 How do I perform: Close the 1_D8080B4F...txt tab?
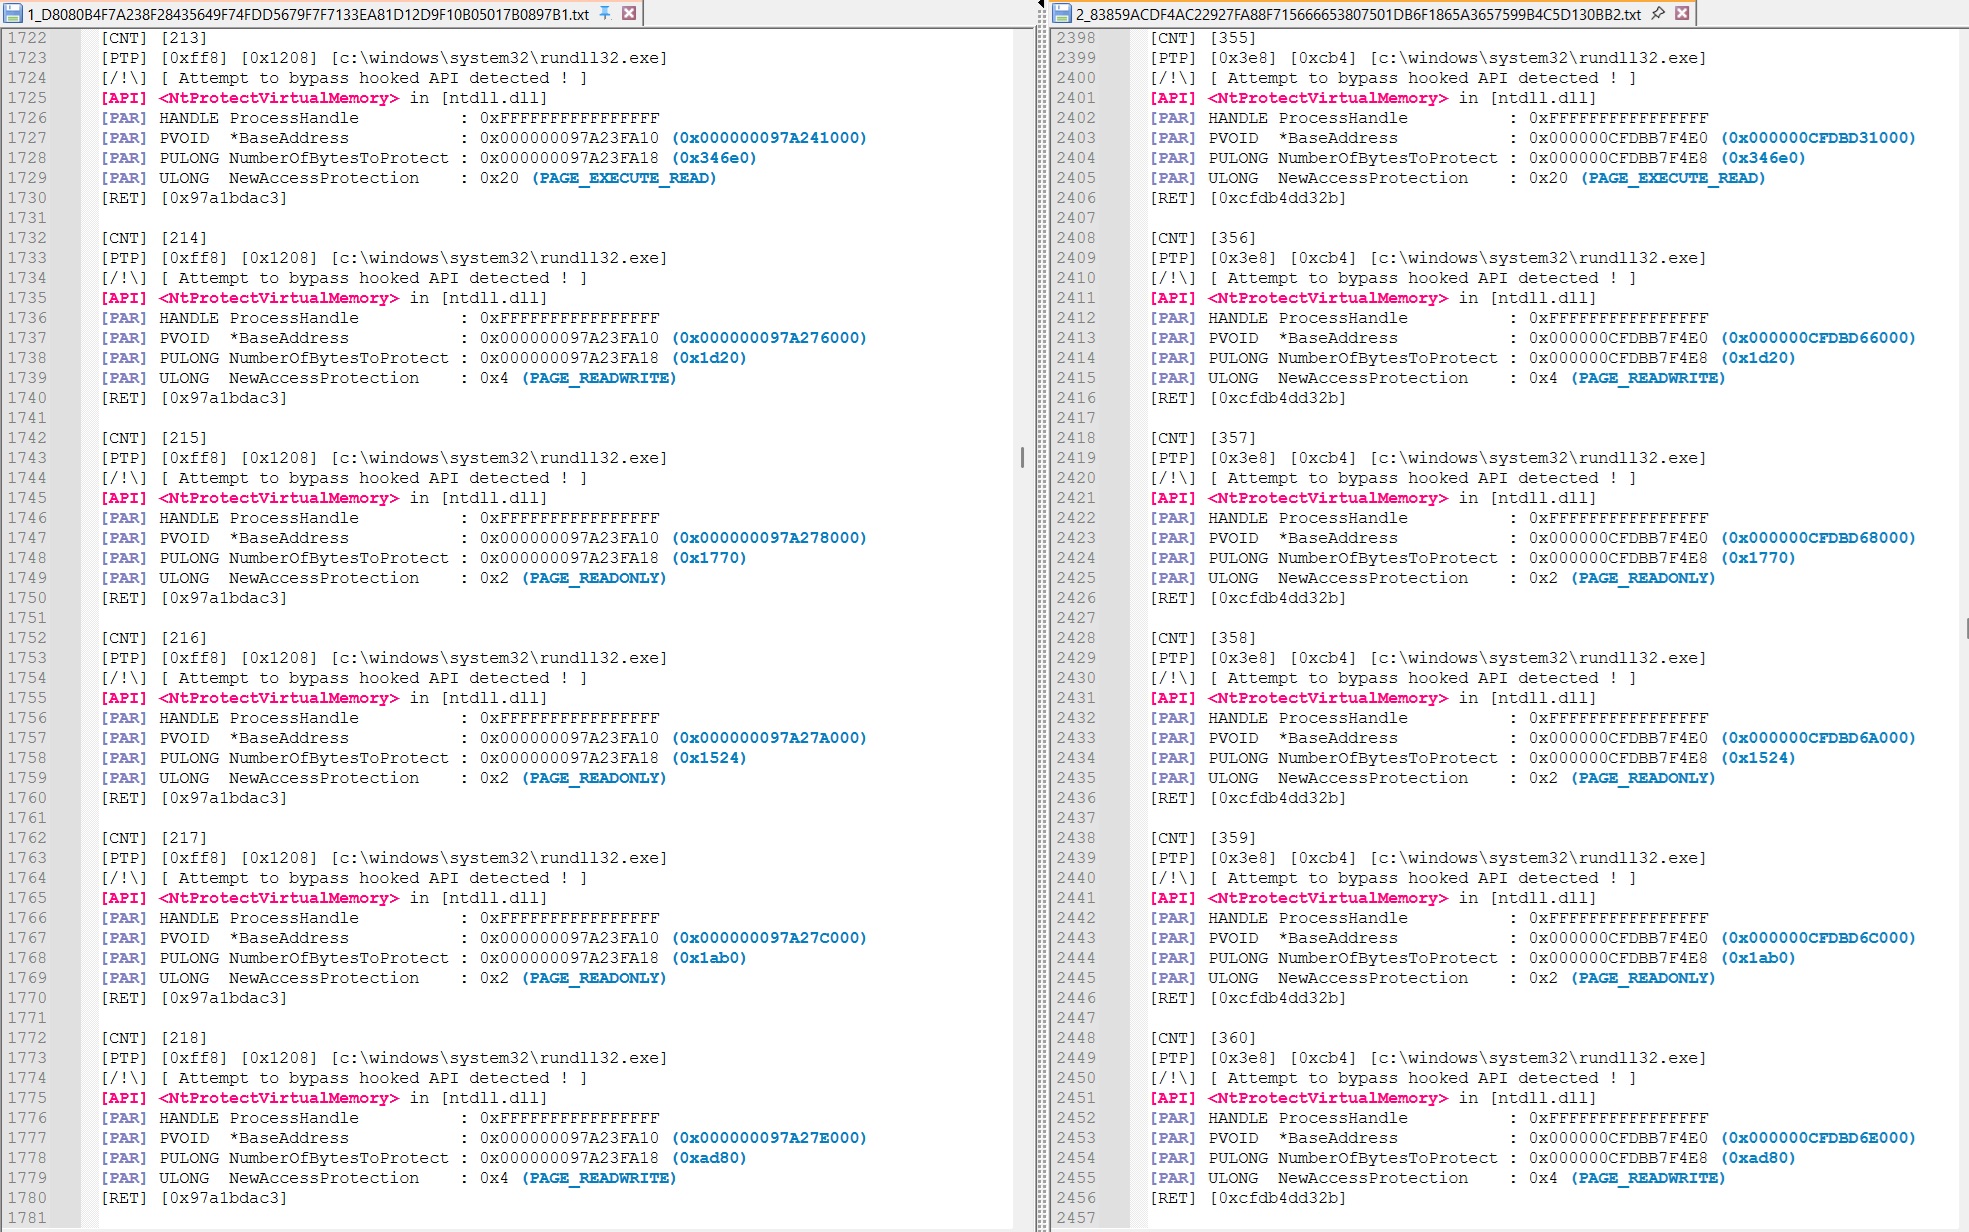coord(629,13)
